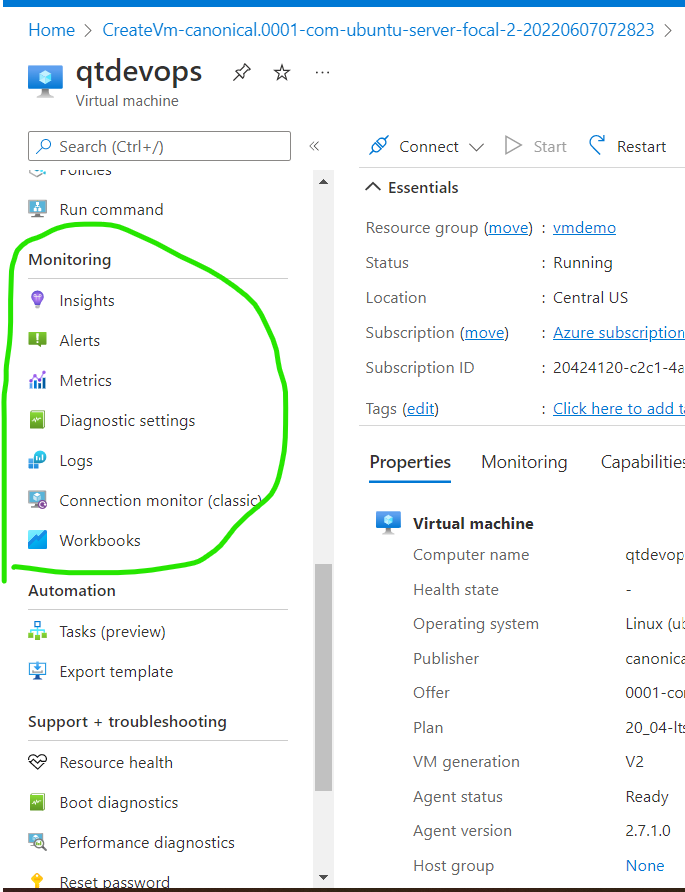This screenshot has width=685, height=892.
Task: Click the Central US location value
Action: (591, 298)
